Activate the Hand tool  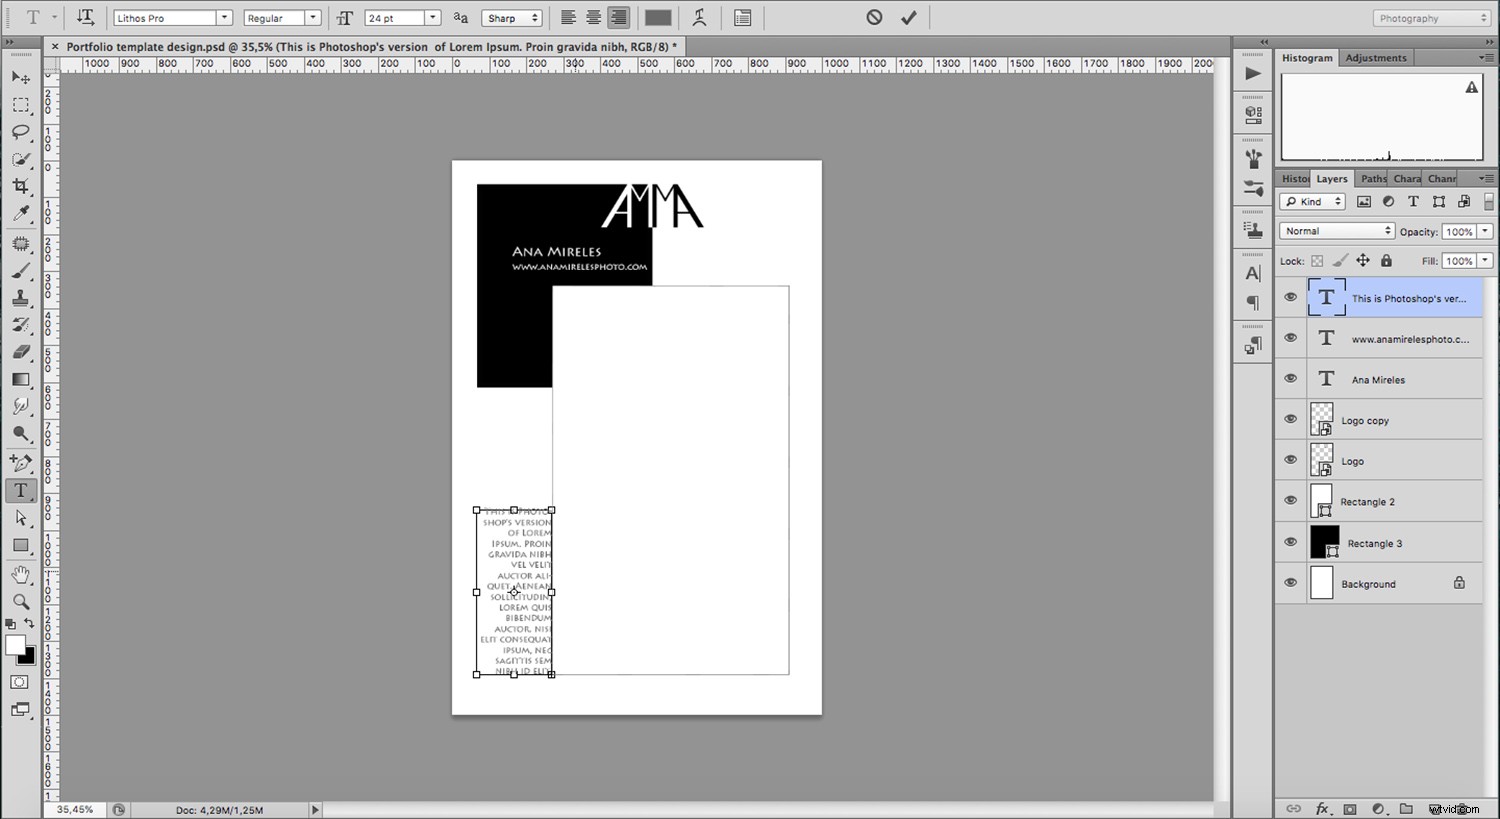click(20, 573)
